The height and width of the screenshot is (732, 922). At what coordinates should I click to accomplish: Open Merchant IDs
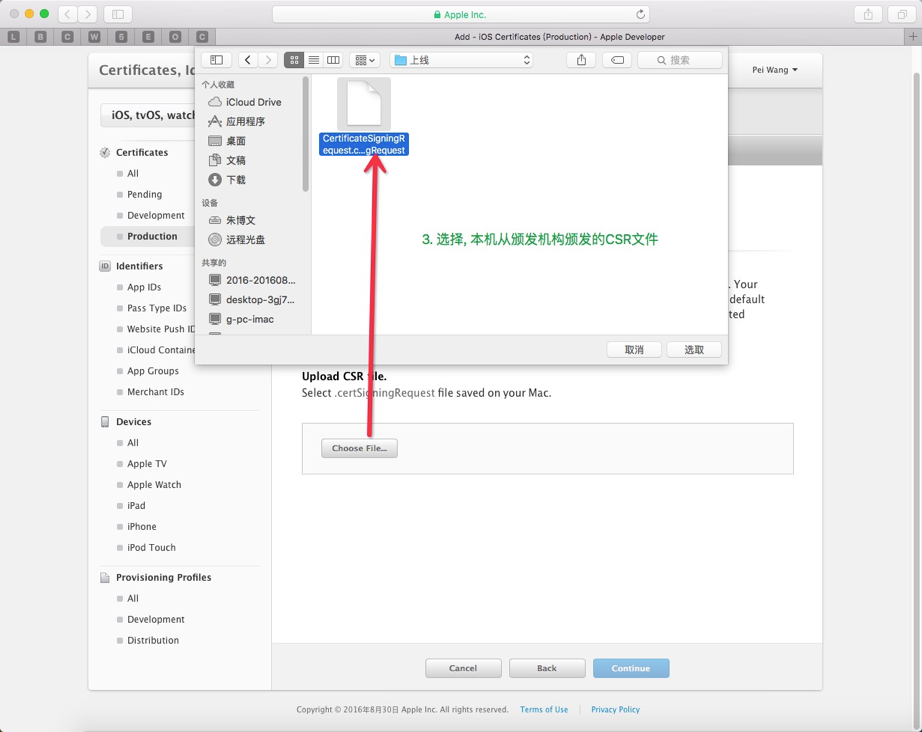156,392
